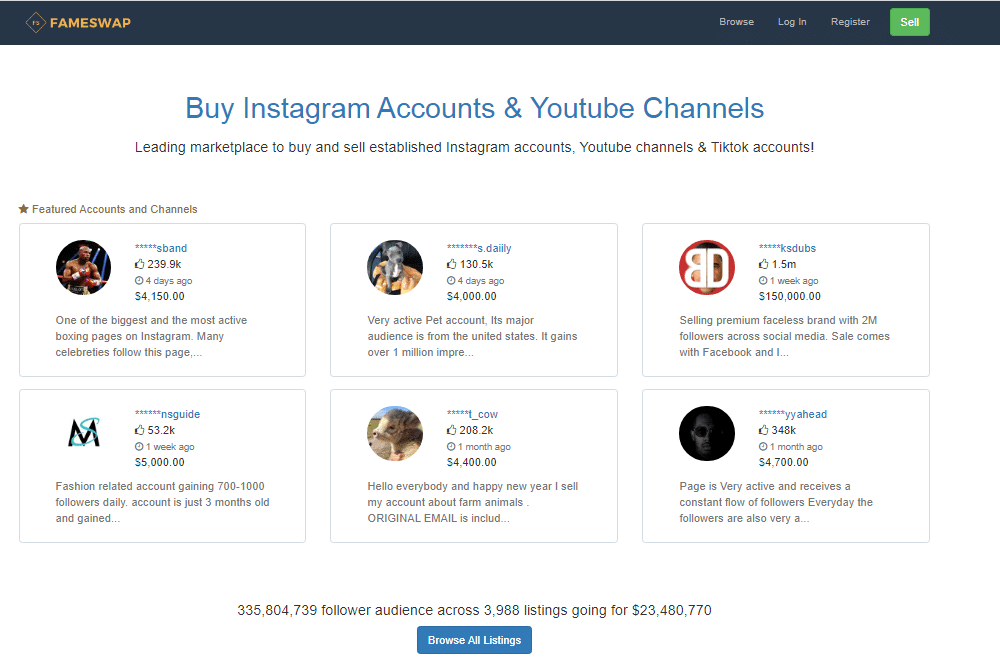
Task: Click 'Page is Very active' description
Action: (776, 502)
